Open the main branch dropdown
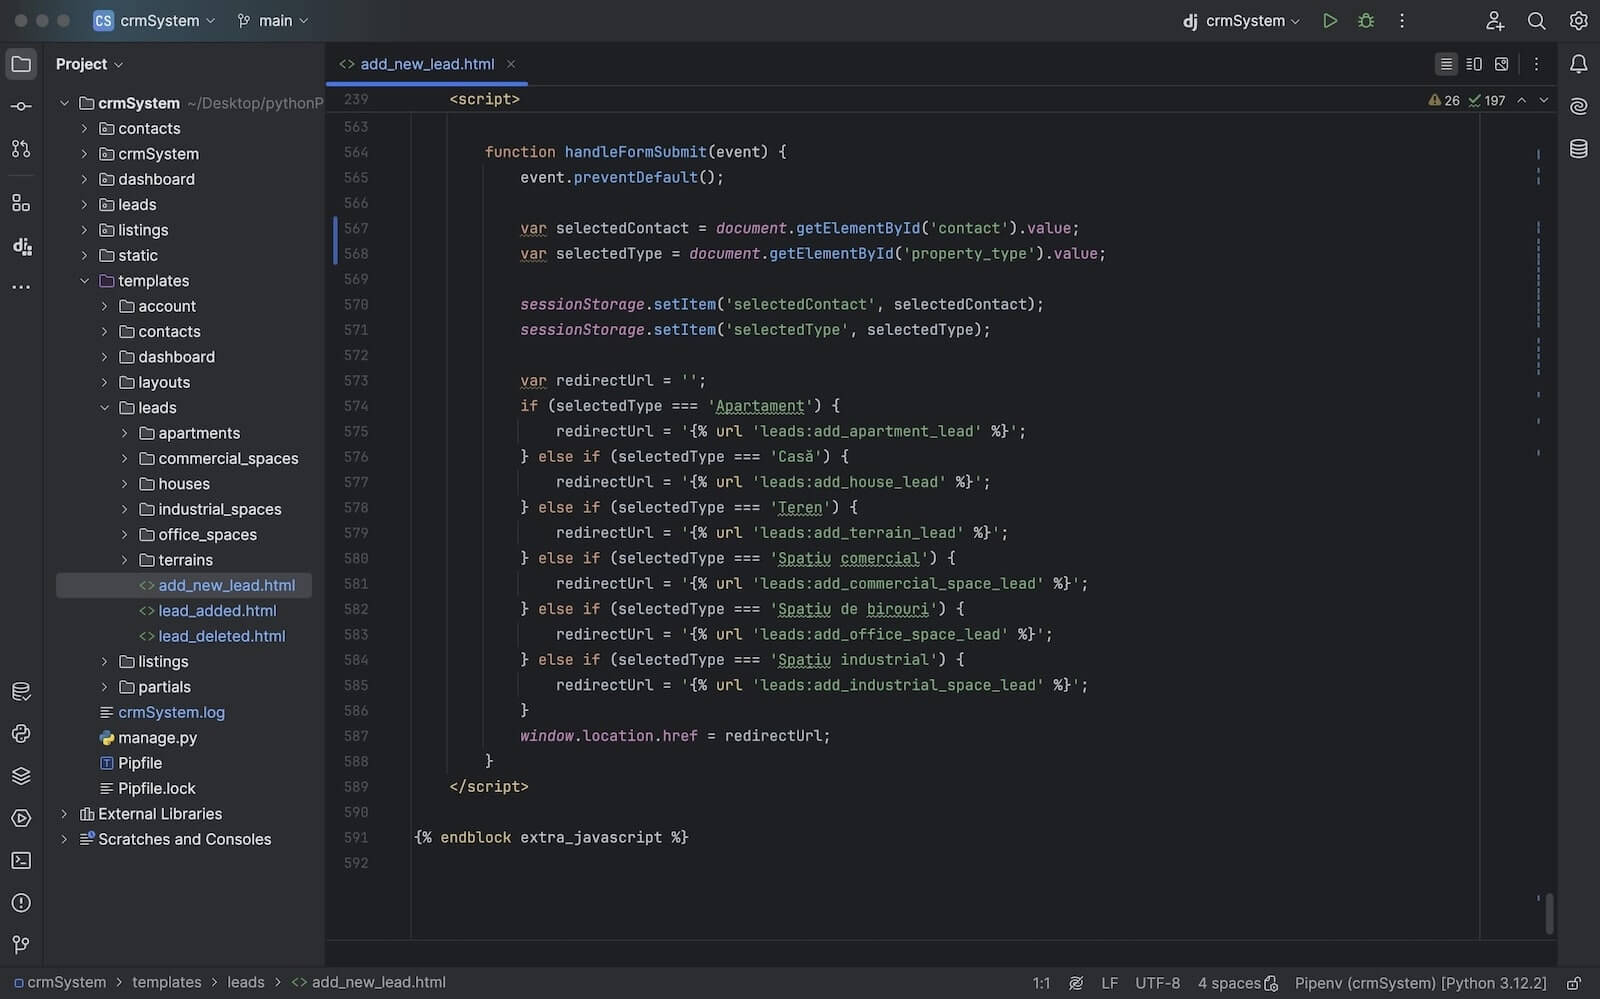 click(273, 21)
